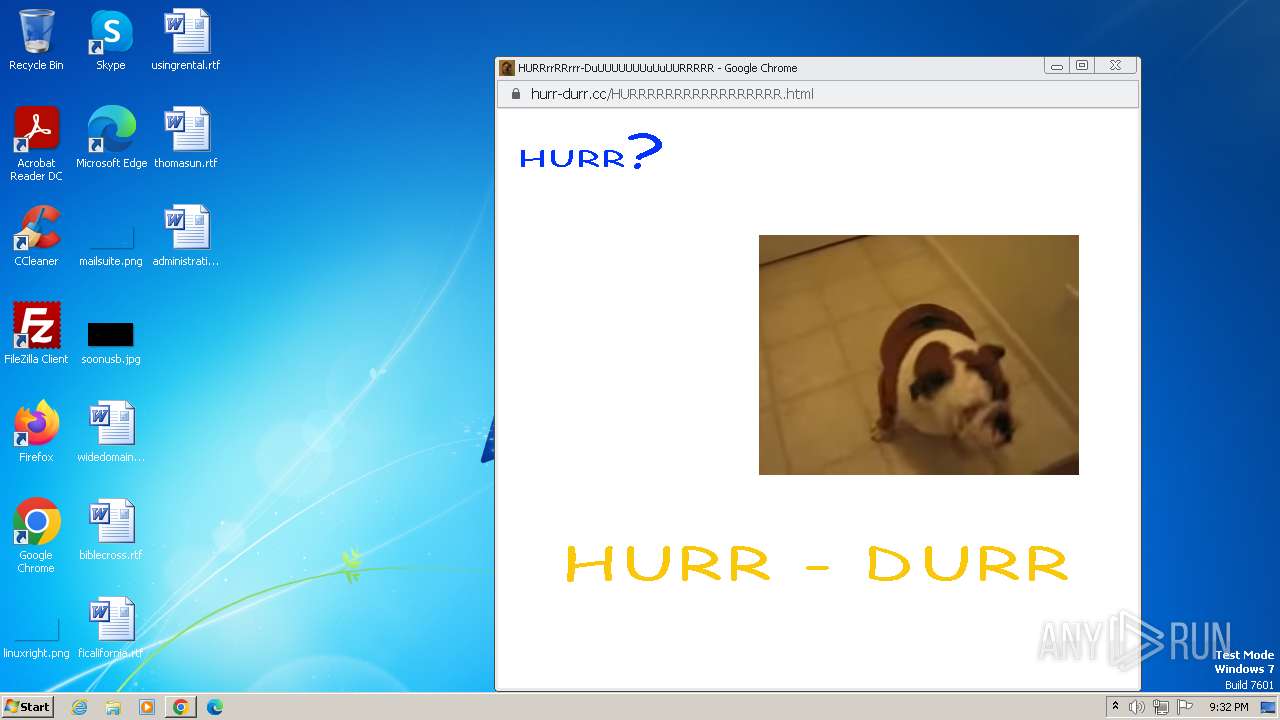Image resolution: width=1280 pixels, height=720 pixels.
Task: Show hidden system tray icons
Action: 1115,707
